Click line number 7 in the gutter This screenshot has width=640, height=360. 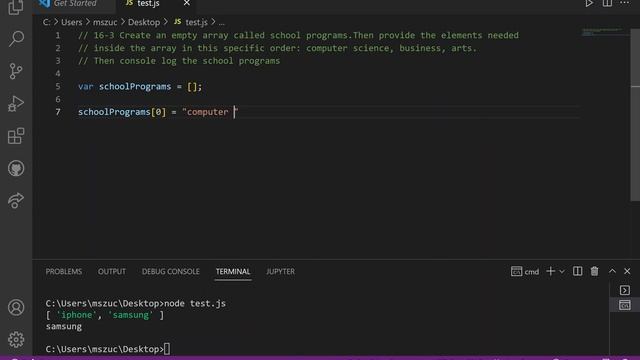tap(58, 112)
